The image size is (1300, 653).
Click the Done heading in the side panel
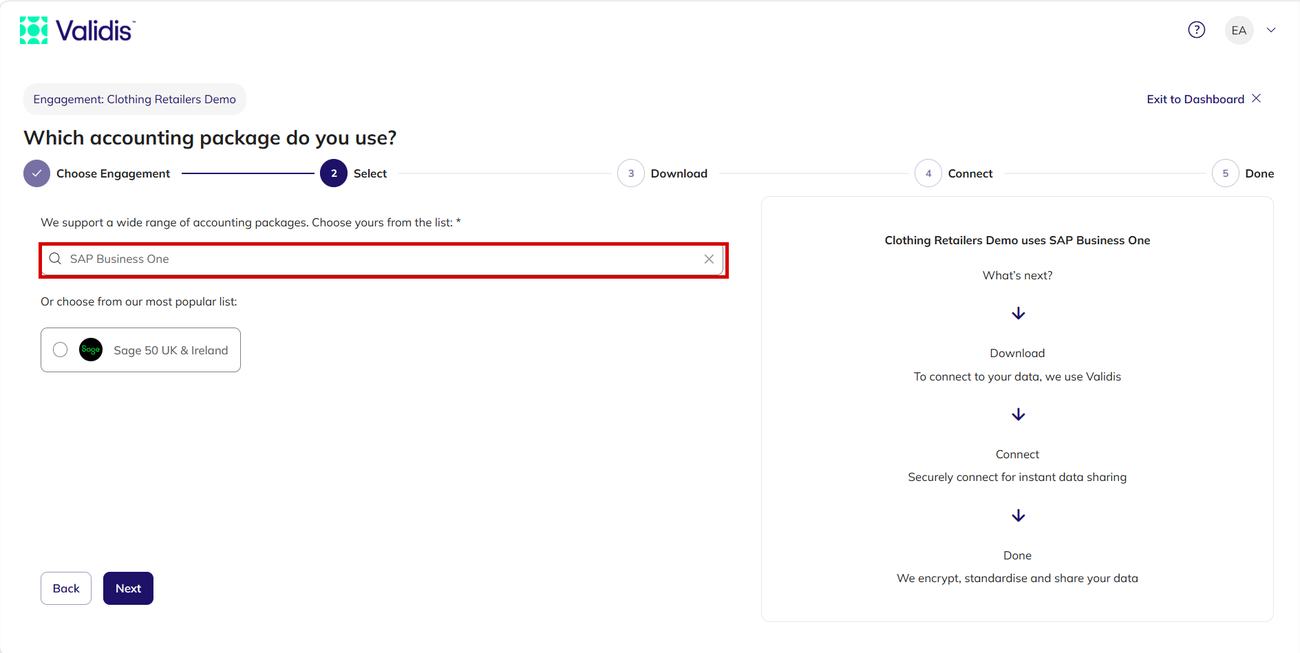coord(1017,555)
